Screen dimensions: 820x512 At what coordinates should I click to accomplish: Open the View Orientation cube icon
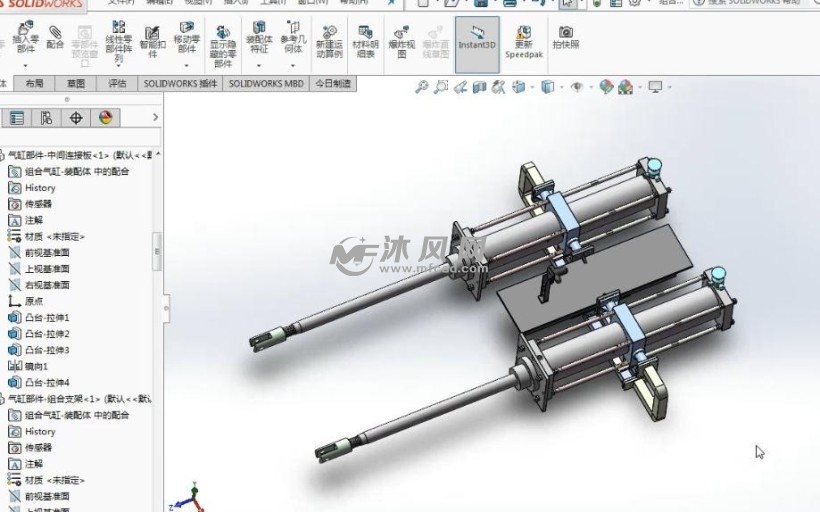click(518, 87)
